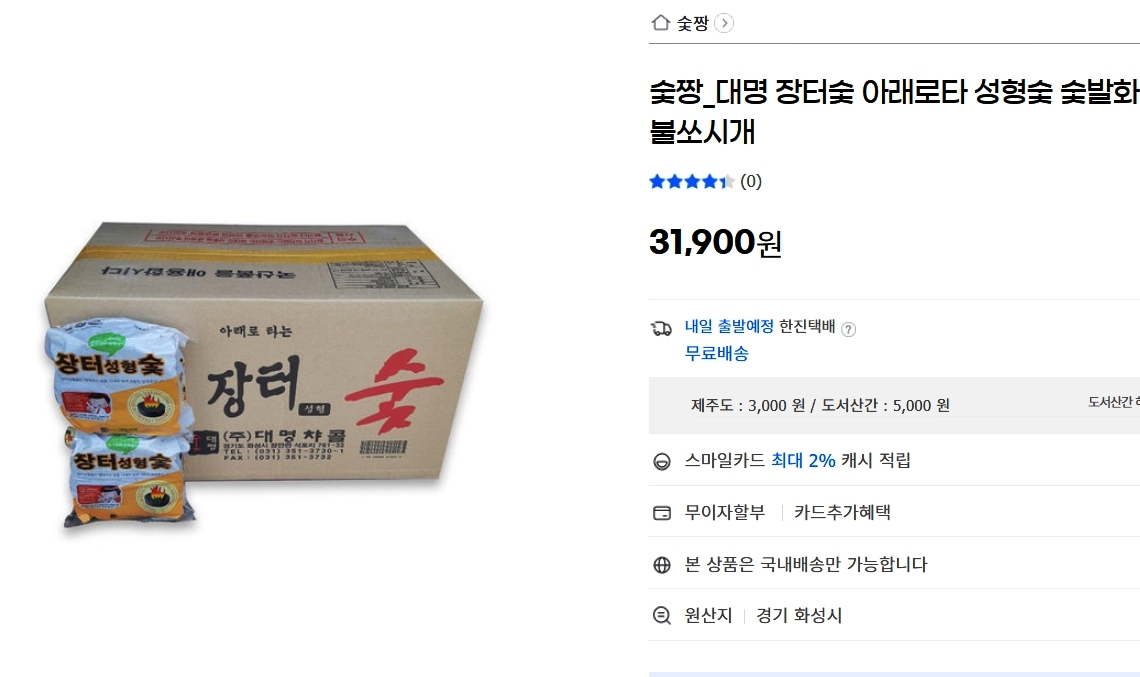
Task: Open 무이자할부 installment info
Action: 725,512
